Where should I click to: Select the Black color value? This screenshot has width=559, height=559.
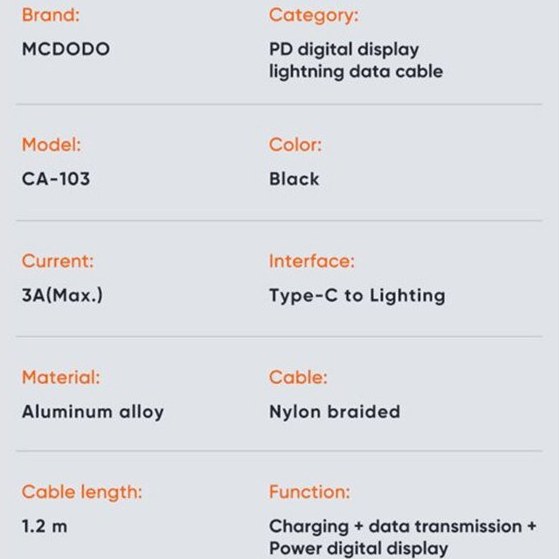294,179
